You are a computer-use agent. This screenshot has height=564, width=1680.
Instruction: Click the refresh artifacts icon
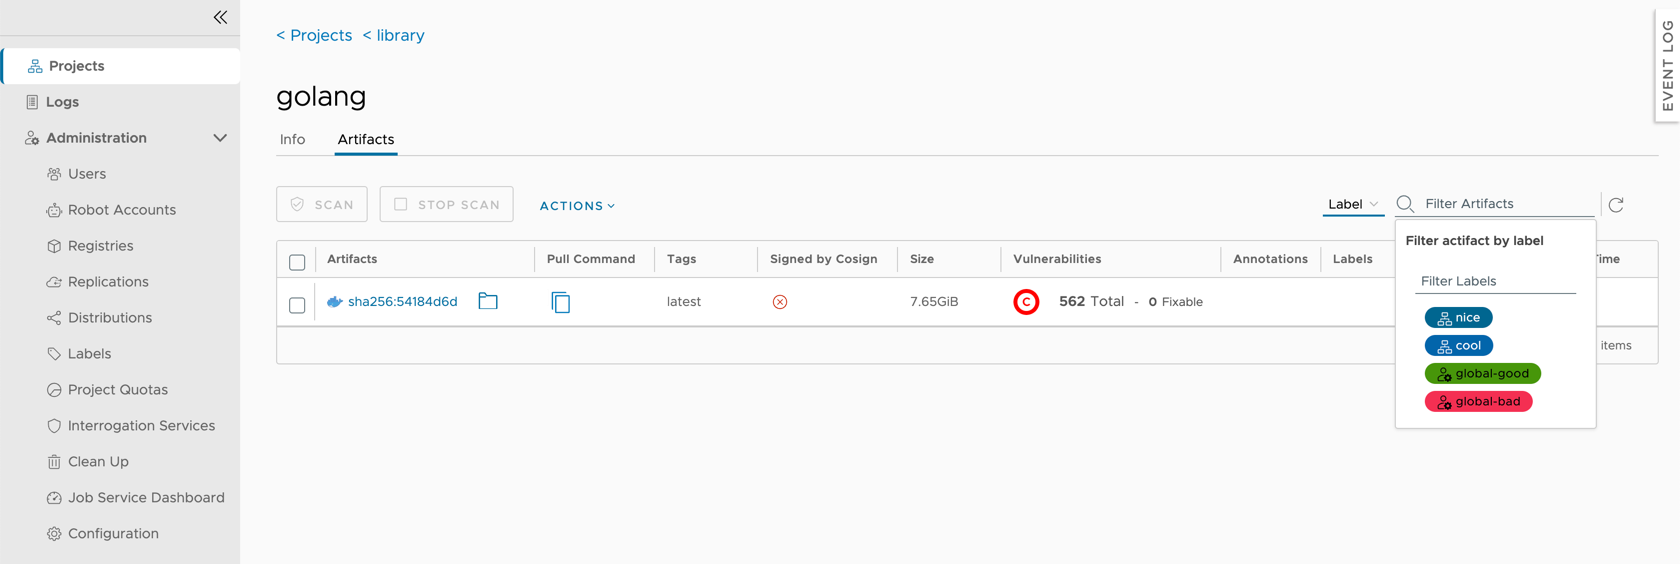[1616, 205]
